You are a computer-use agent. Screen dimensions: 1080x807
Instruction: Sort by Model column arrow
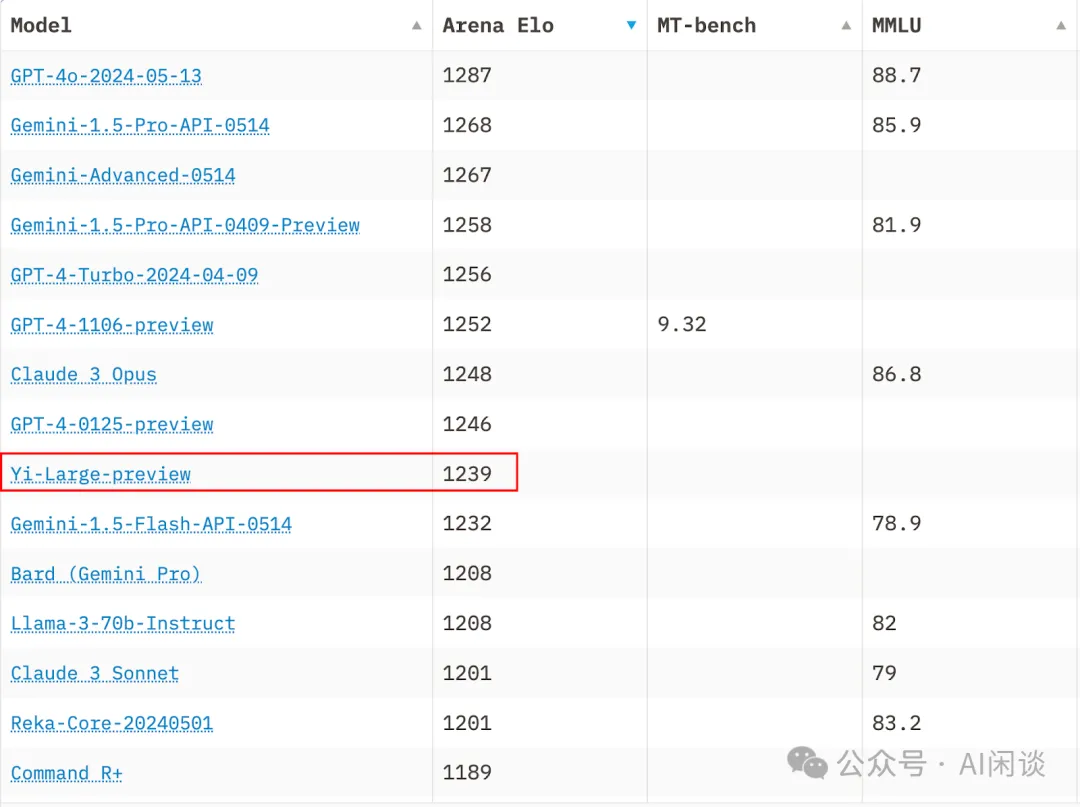pyautogui.click(x=417, y=25)
